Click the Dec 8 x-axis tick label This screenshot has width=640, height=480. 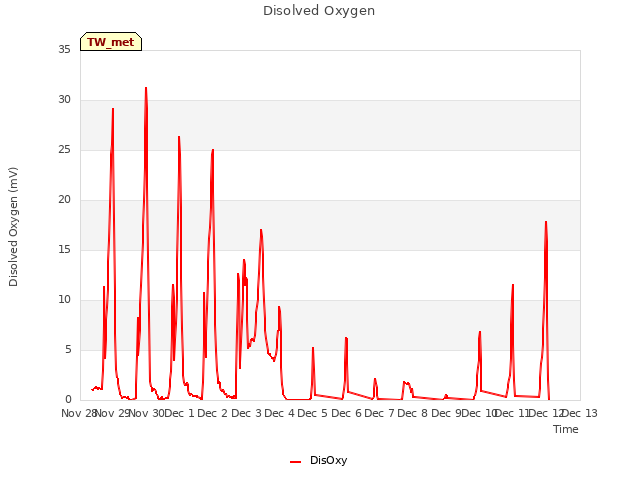(x=413, y=413)
